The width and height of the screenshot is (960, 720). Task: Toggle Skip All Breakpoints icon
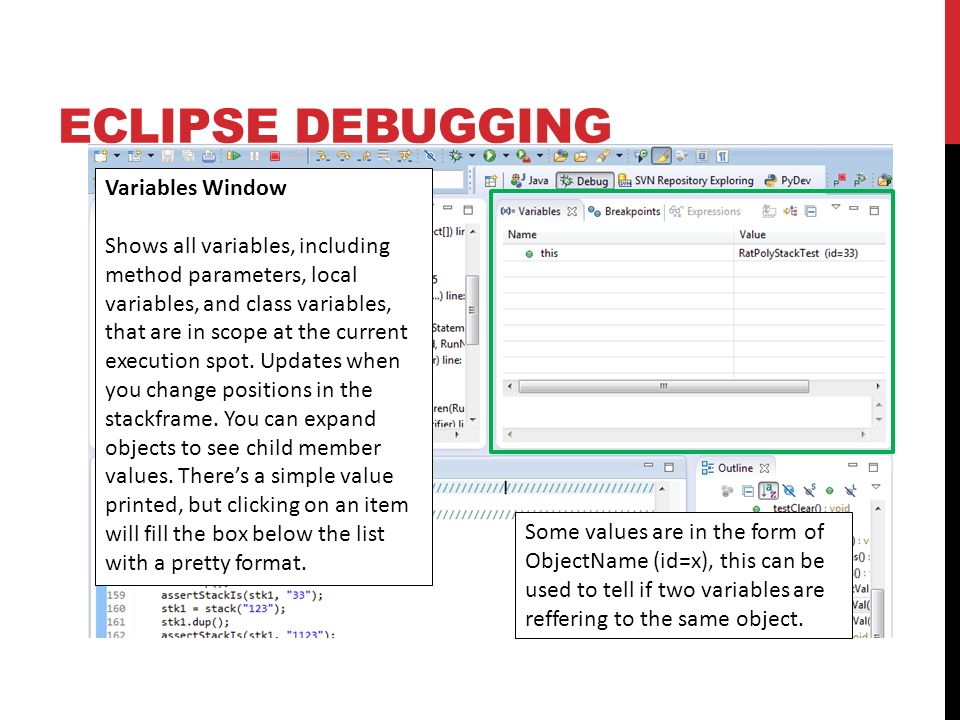pos(430,156)
